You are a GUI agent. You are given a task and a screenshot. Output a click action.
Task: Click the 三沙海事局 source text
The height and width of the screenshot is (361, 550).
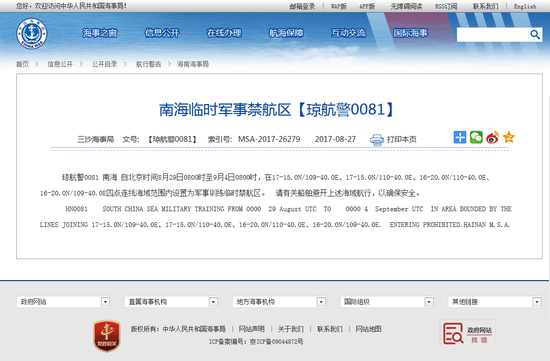(x=95, y=139)
